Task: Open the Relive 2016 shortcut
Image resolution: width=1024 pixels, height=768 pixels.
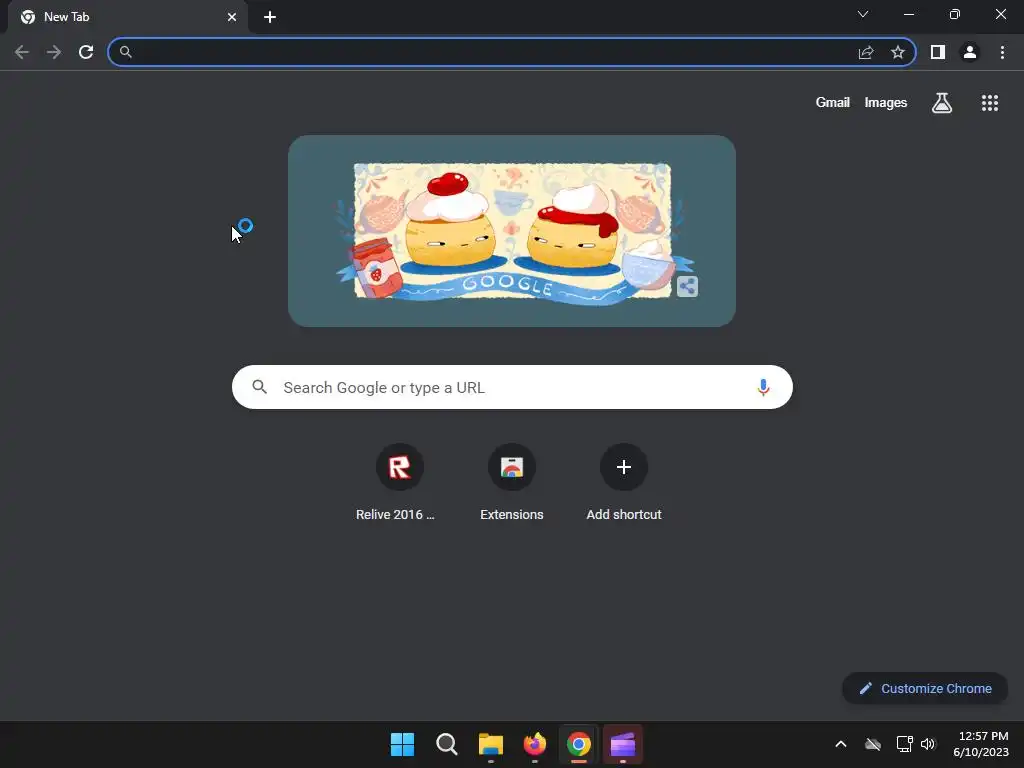Action: [400, 482]
